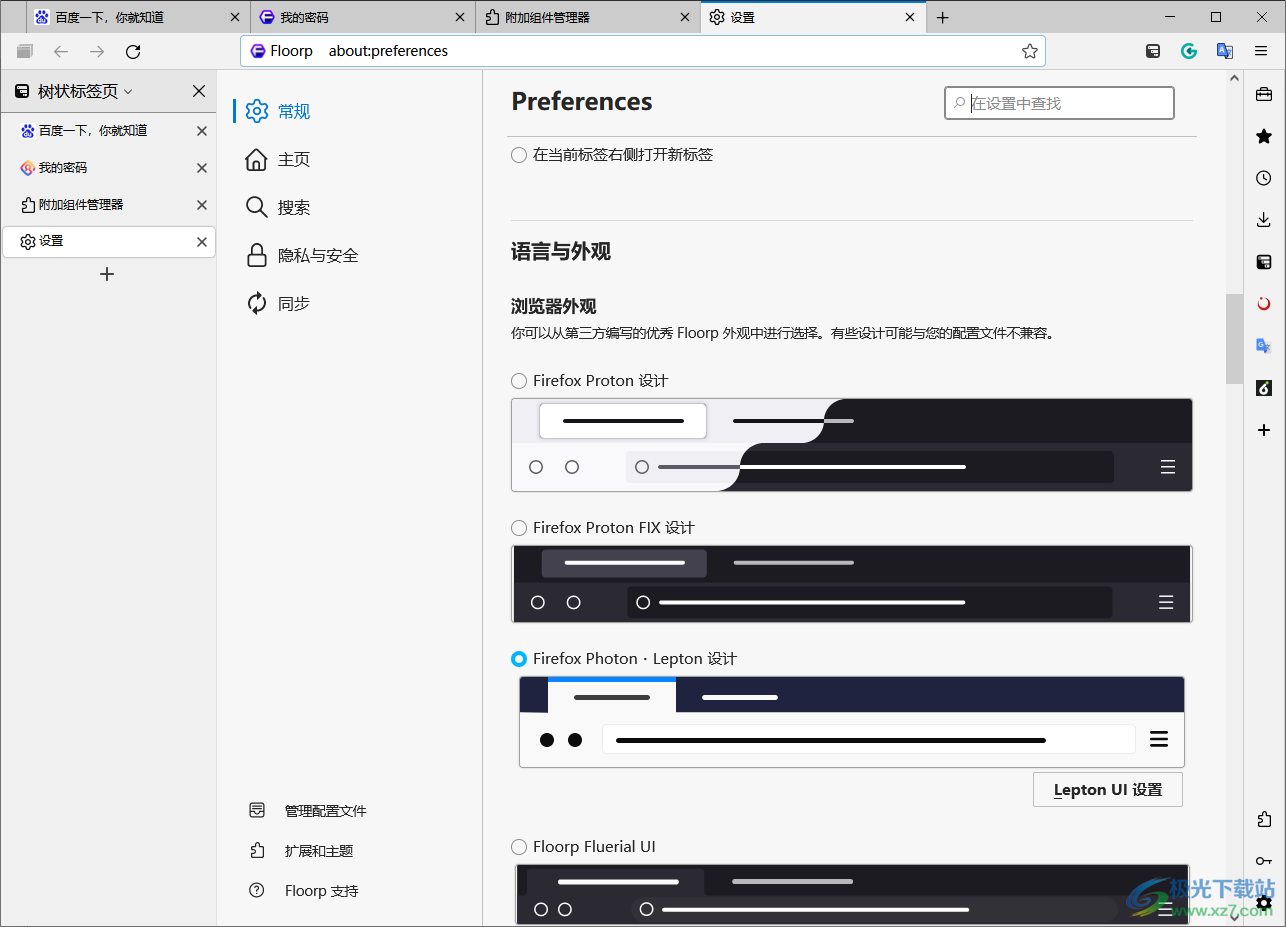Viewport: 1286px width, 927px height.
Task: Open the browser manager toolbox icon
Action: tap(1263, 90)
